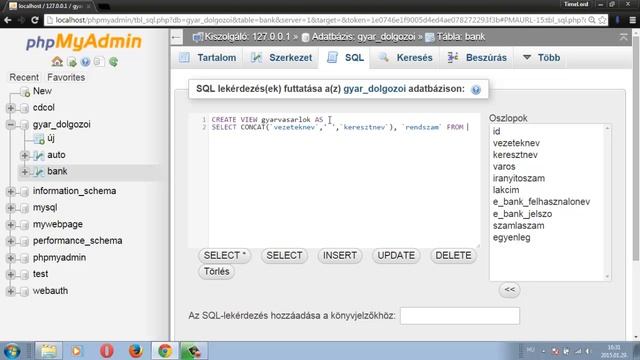
Task: Reload navigation panel with green icon
Action: coord(113,62)
